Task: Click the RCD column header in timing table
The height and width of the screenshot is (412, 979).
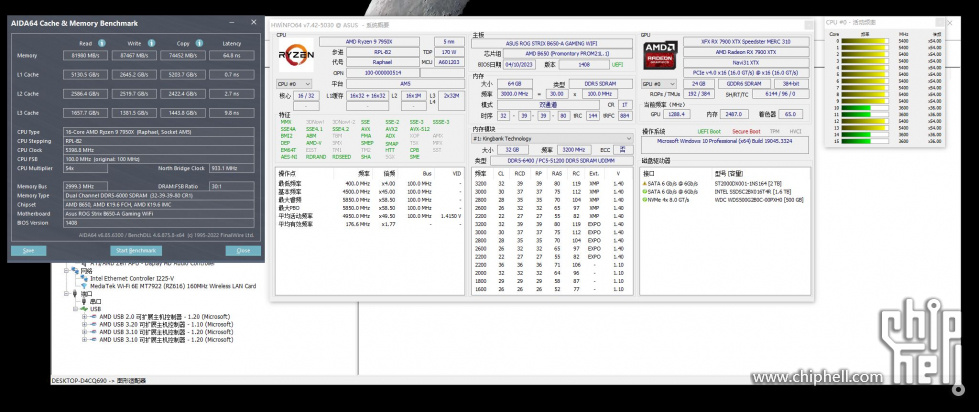Action: coord(519,173)
